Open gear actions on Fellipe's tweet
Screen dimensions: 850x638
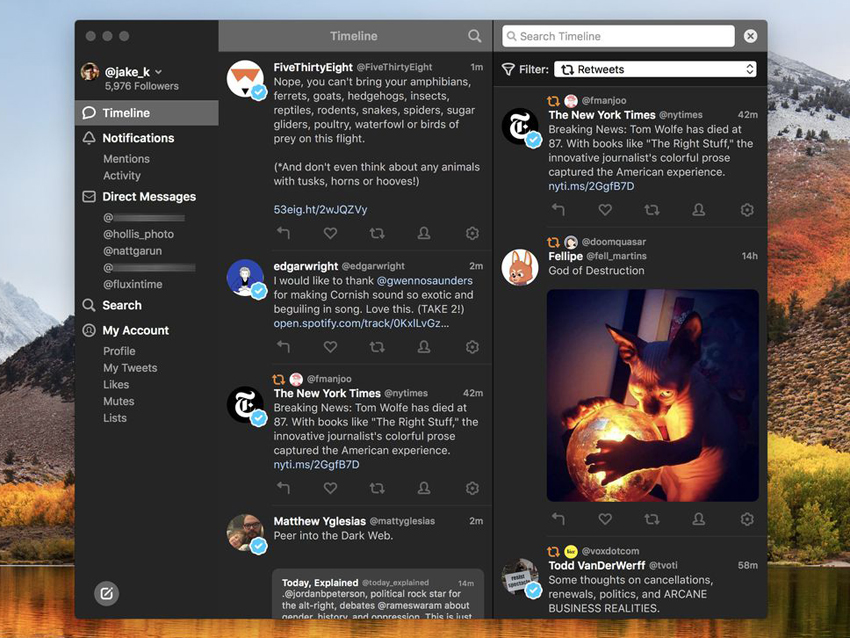[747, 519]
